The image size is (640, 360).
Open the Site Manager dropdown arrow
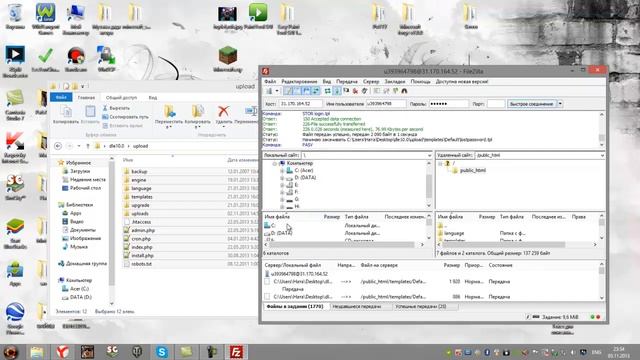pyautogui.click(x=277, y=91)
